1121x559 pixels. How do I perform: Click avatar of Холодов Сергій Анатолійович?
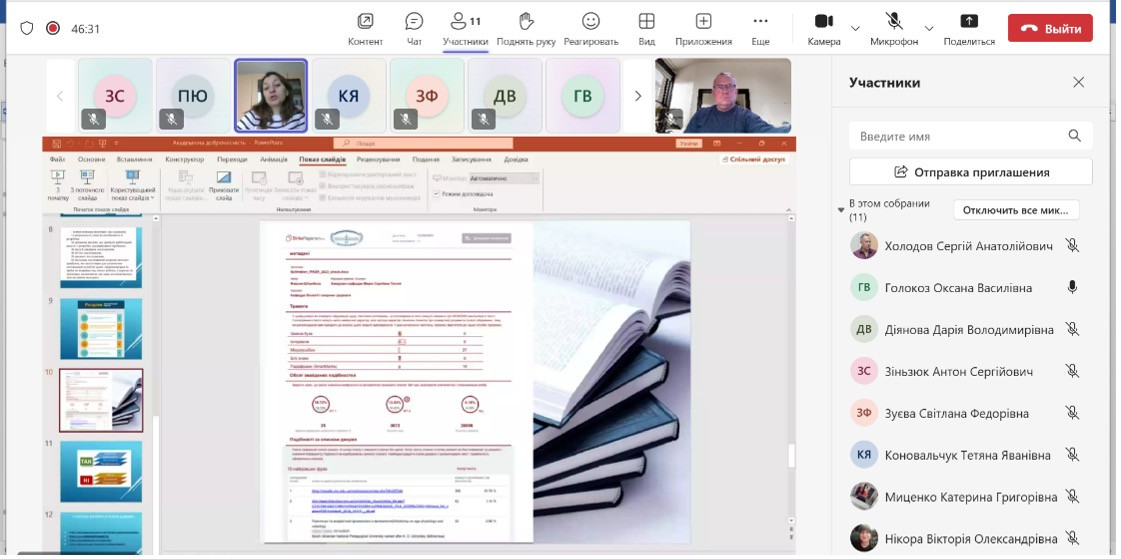click(864, 246)
